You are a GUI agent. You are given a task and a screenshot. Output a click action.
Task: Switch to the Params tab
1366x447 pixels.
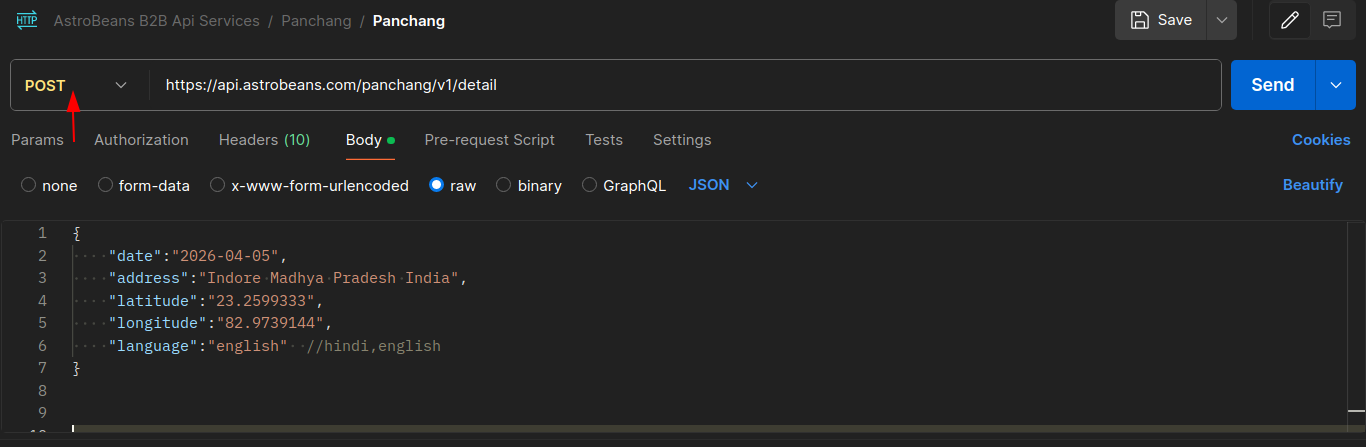coord(37,140)
